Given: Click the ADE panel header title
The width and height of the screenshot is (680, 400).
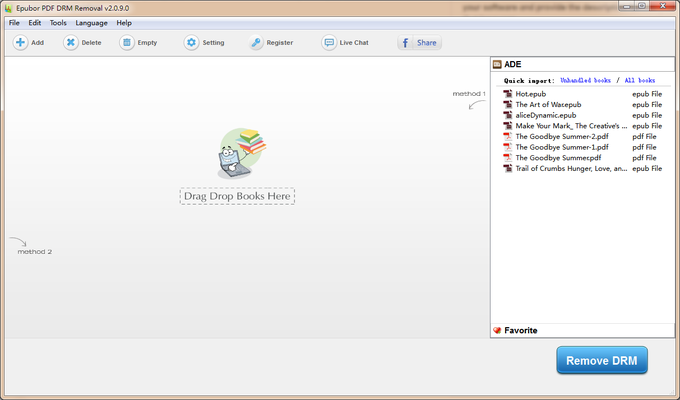Looking at the screenshot, I should (x=513, y=64).
